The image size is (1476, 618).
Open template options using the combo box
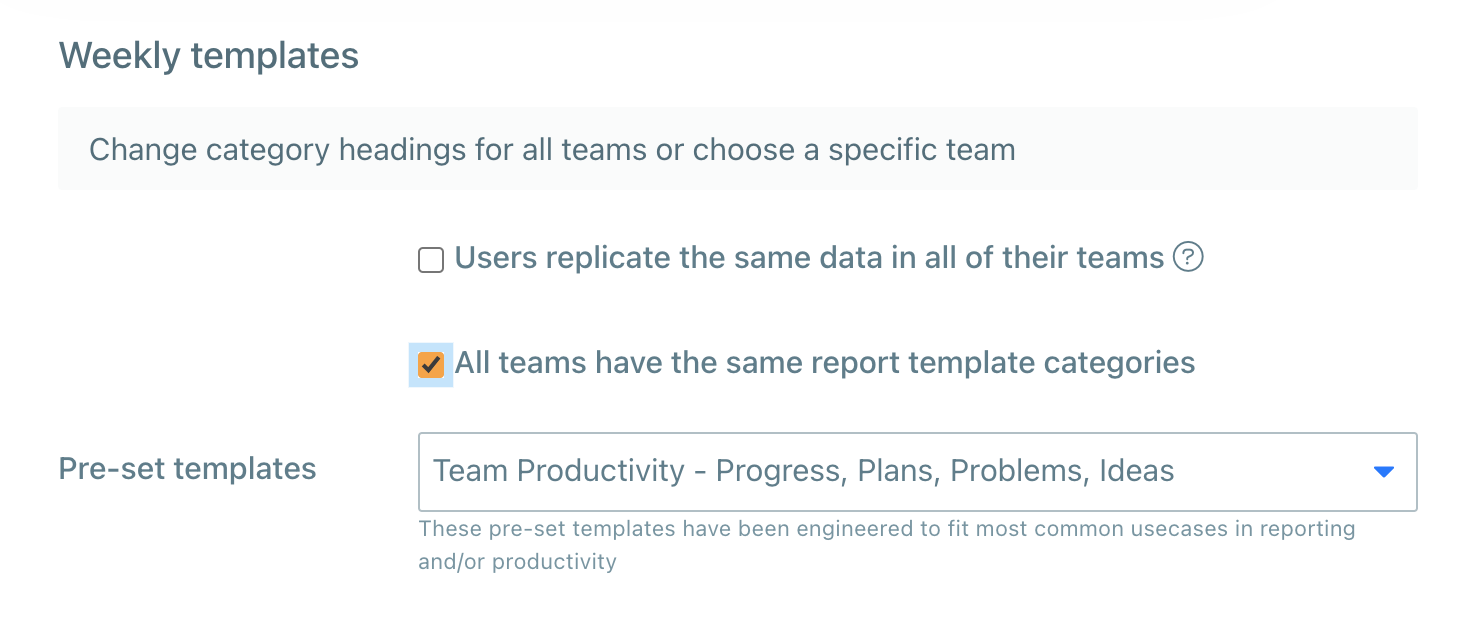[917, 470]
